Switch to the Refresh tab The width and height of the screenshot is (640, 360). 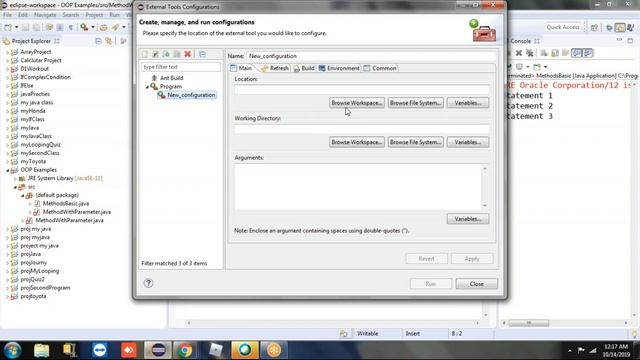click(275, 68)
